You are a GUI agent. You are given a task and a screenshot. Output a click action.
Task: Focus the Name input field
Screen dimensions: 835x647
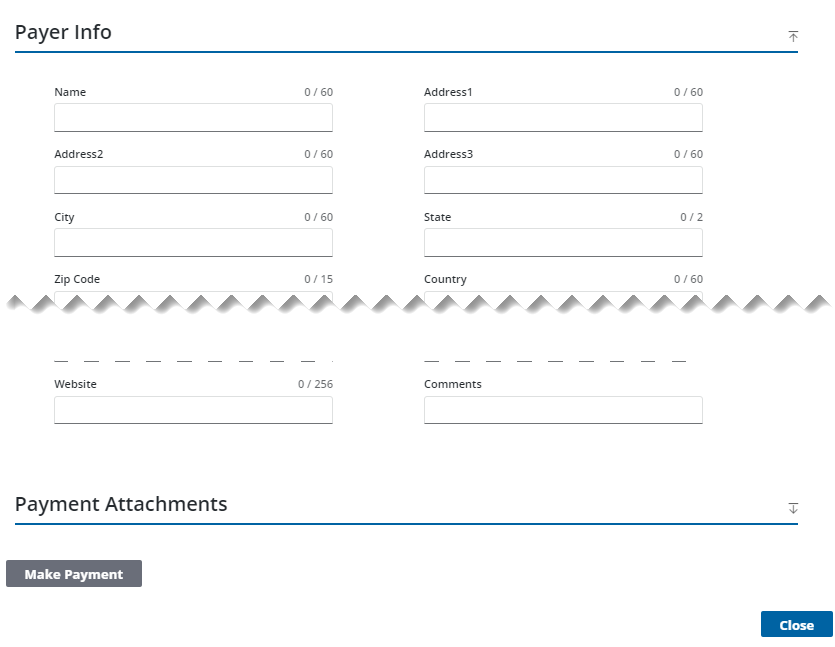click(193, 118)
